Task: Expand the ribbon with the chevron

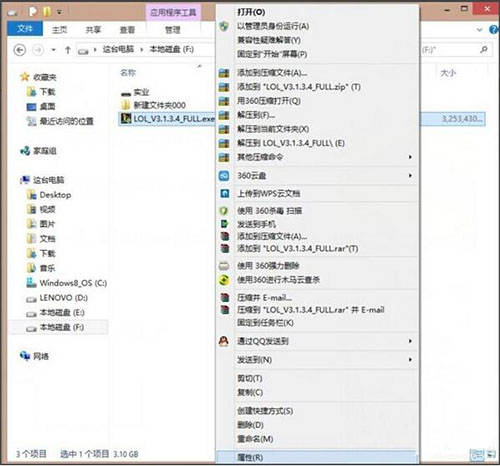Action: click(479, 30)
